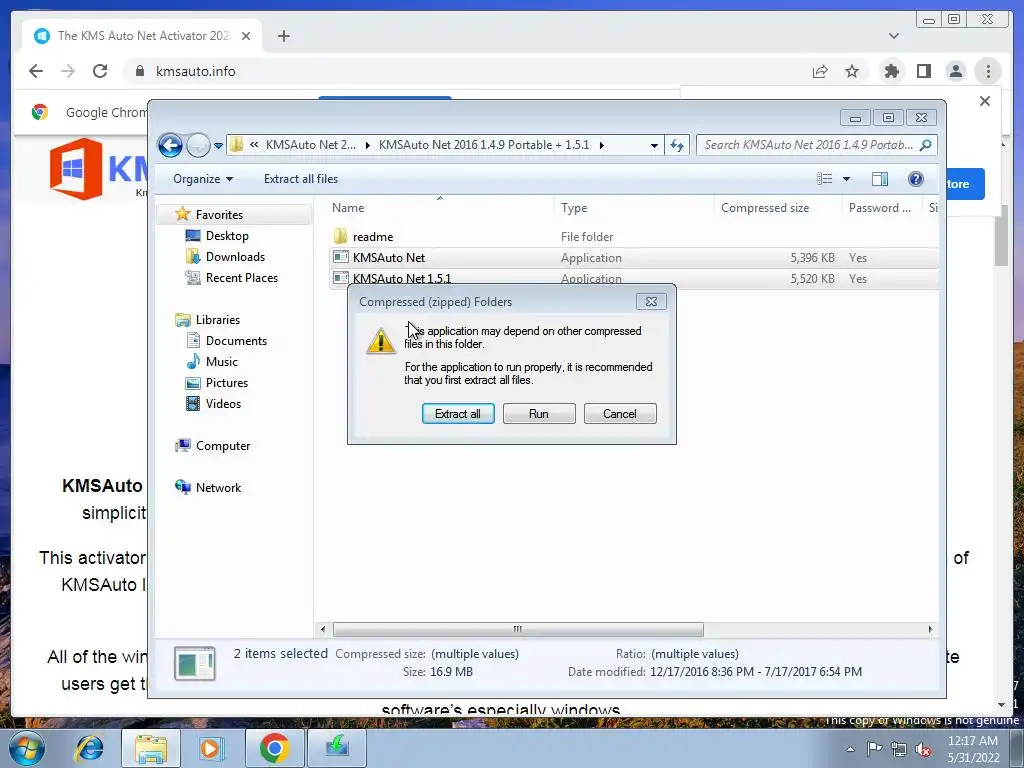
Task: Open the view options dropdown arrow
Action: [x=846, y=179]
